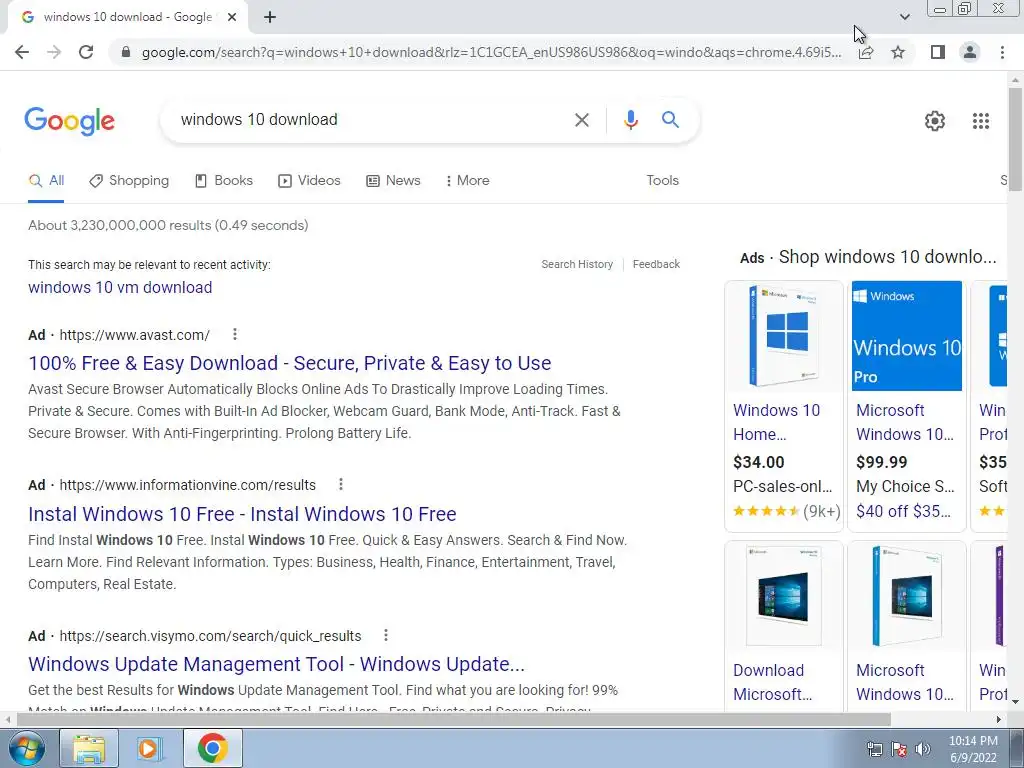Open search Tools options
The height and width of the screenshot is (768, 1024).
tap(662, 181)
